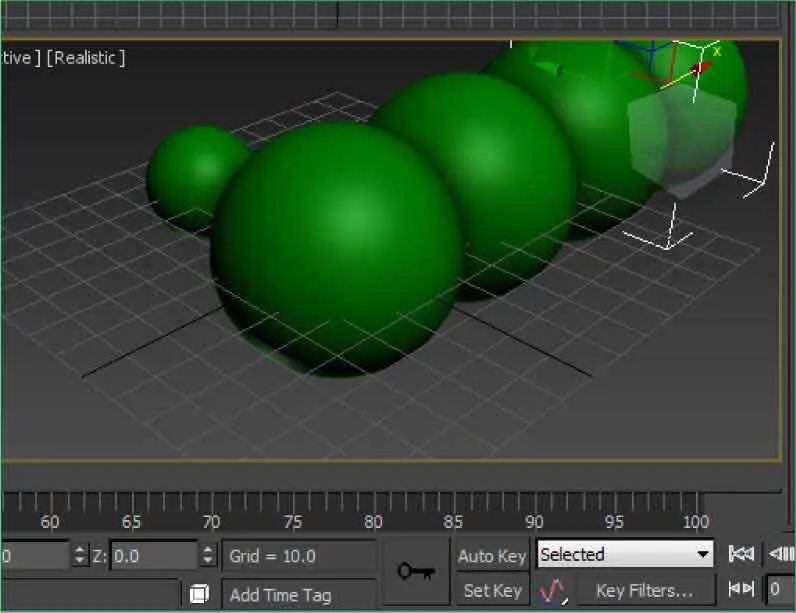Viewport: 796px width, 613px height.
Task: Click frame 80 on the timeline track
Action: point(373,500)
